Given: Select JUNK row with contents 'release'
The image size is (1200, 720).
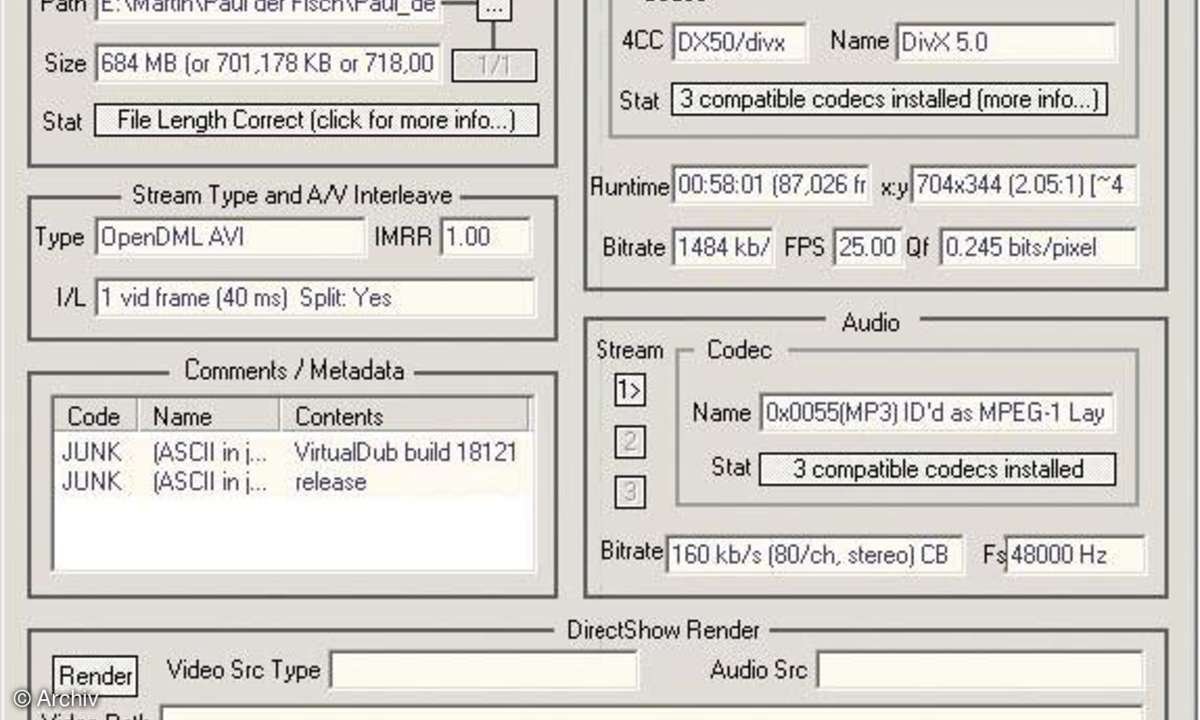Looking at the screenshot, I should point(291,482).
